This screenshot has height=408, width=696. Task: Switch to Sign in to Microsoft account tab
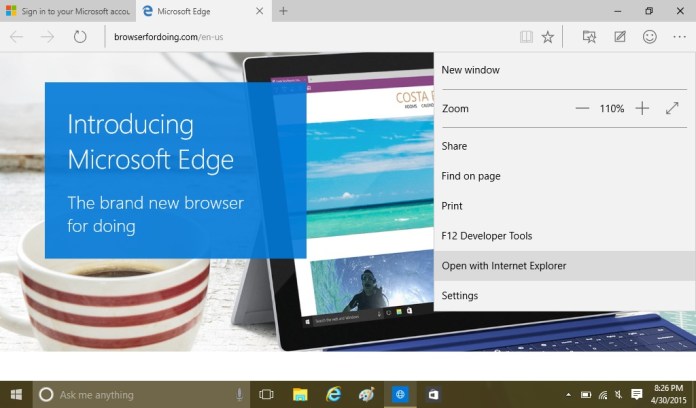click(x=68, y=11)
